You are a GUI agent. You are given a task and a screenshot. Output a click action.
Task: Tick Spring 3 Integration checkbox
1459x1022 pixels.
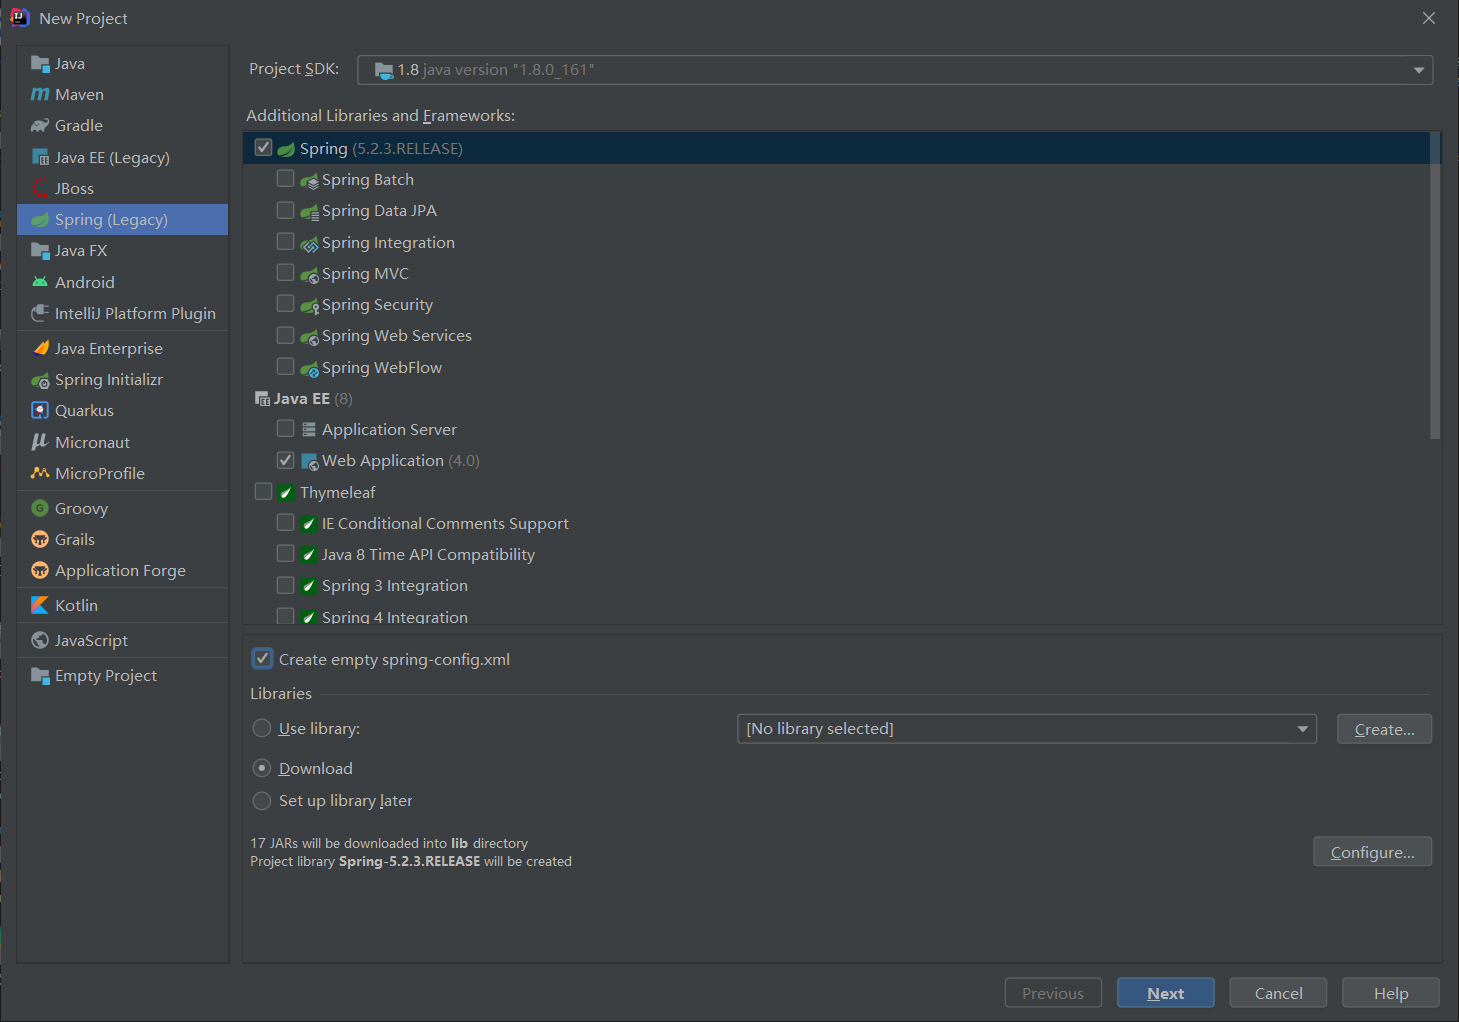click(286, 584)
